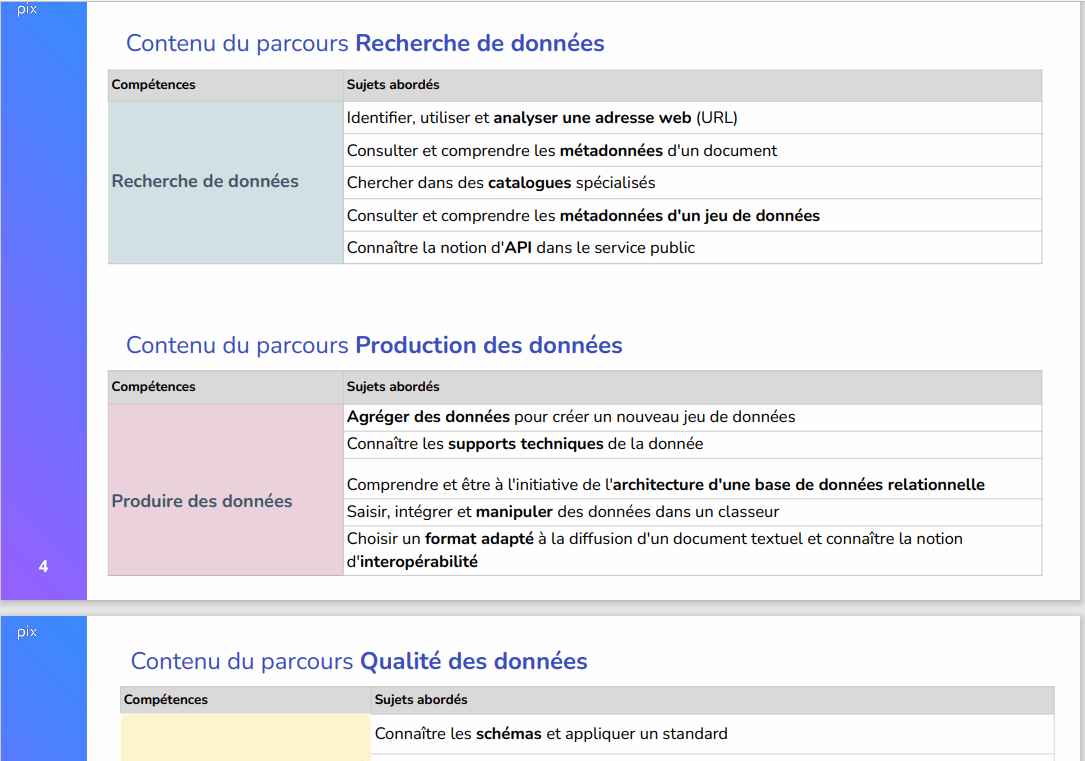Select heading 'Contenu du parcours Qualité des données'
1085x761 pixels.
coord(359,661)
